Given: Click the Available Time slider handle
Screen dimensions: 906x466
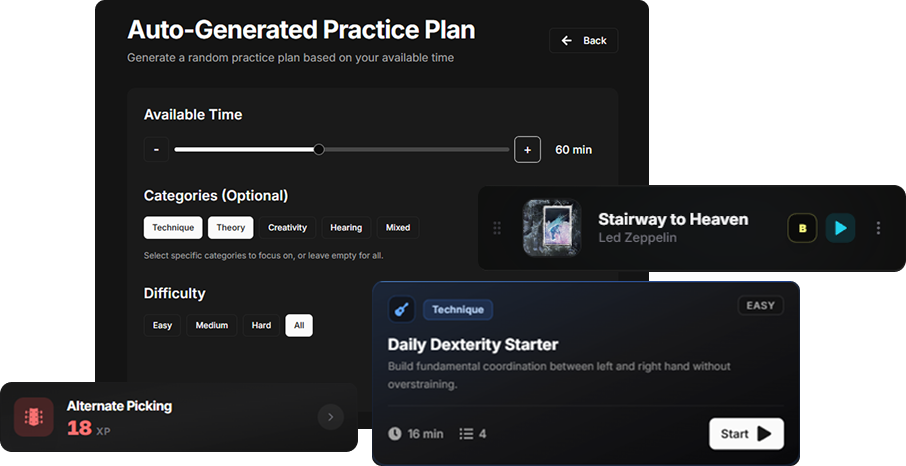Looking at the screenshot, I should tap(318, 150).
